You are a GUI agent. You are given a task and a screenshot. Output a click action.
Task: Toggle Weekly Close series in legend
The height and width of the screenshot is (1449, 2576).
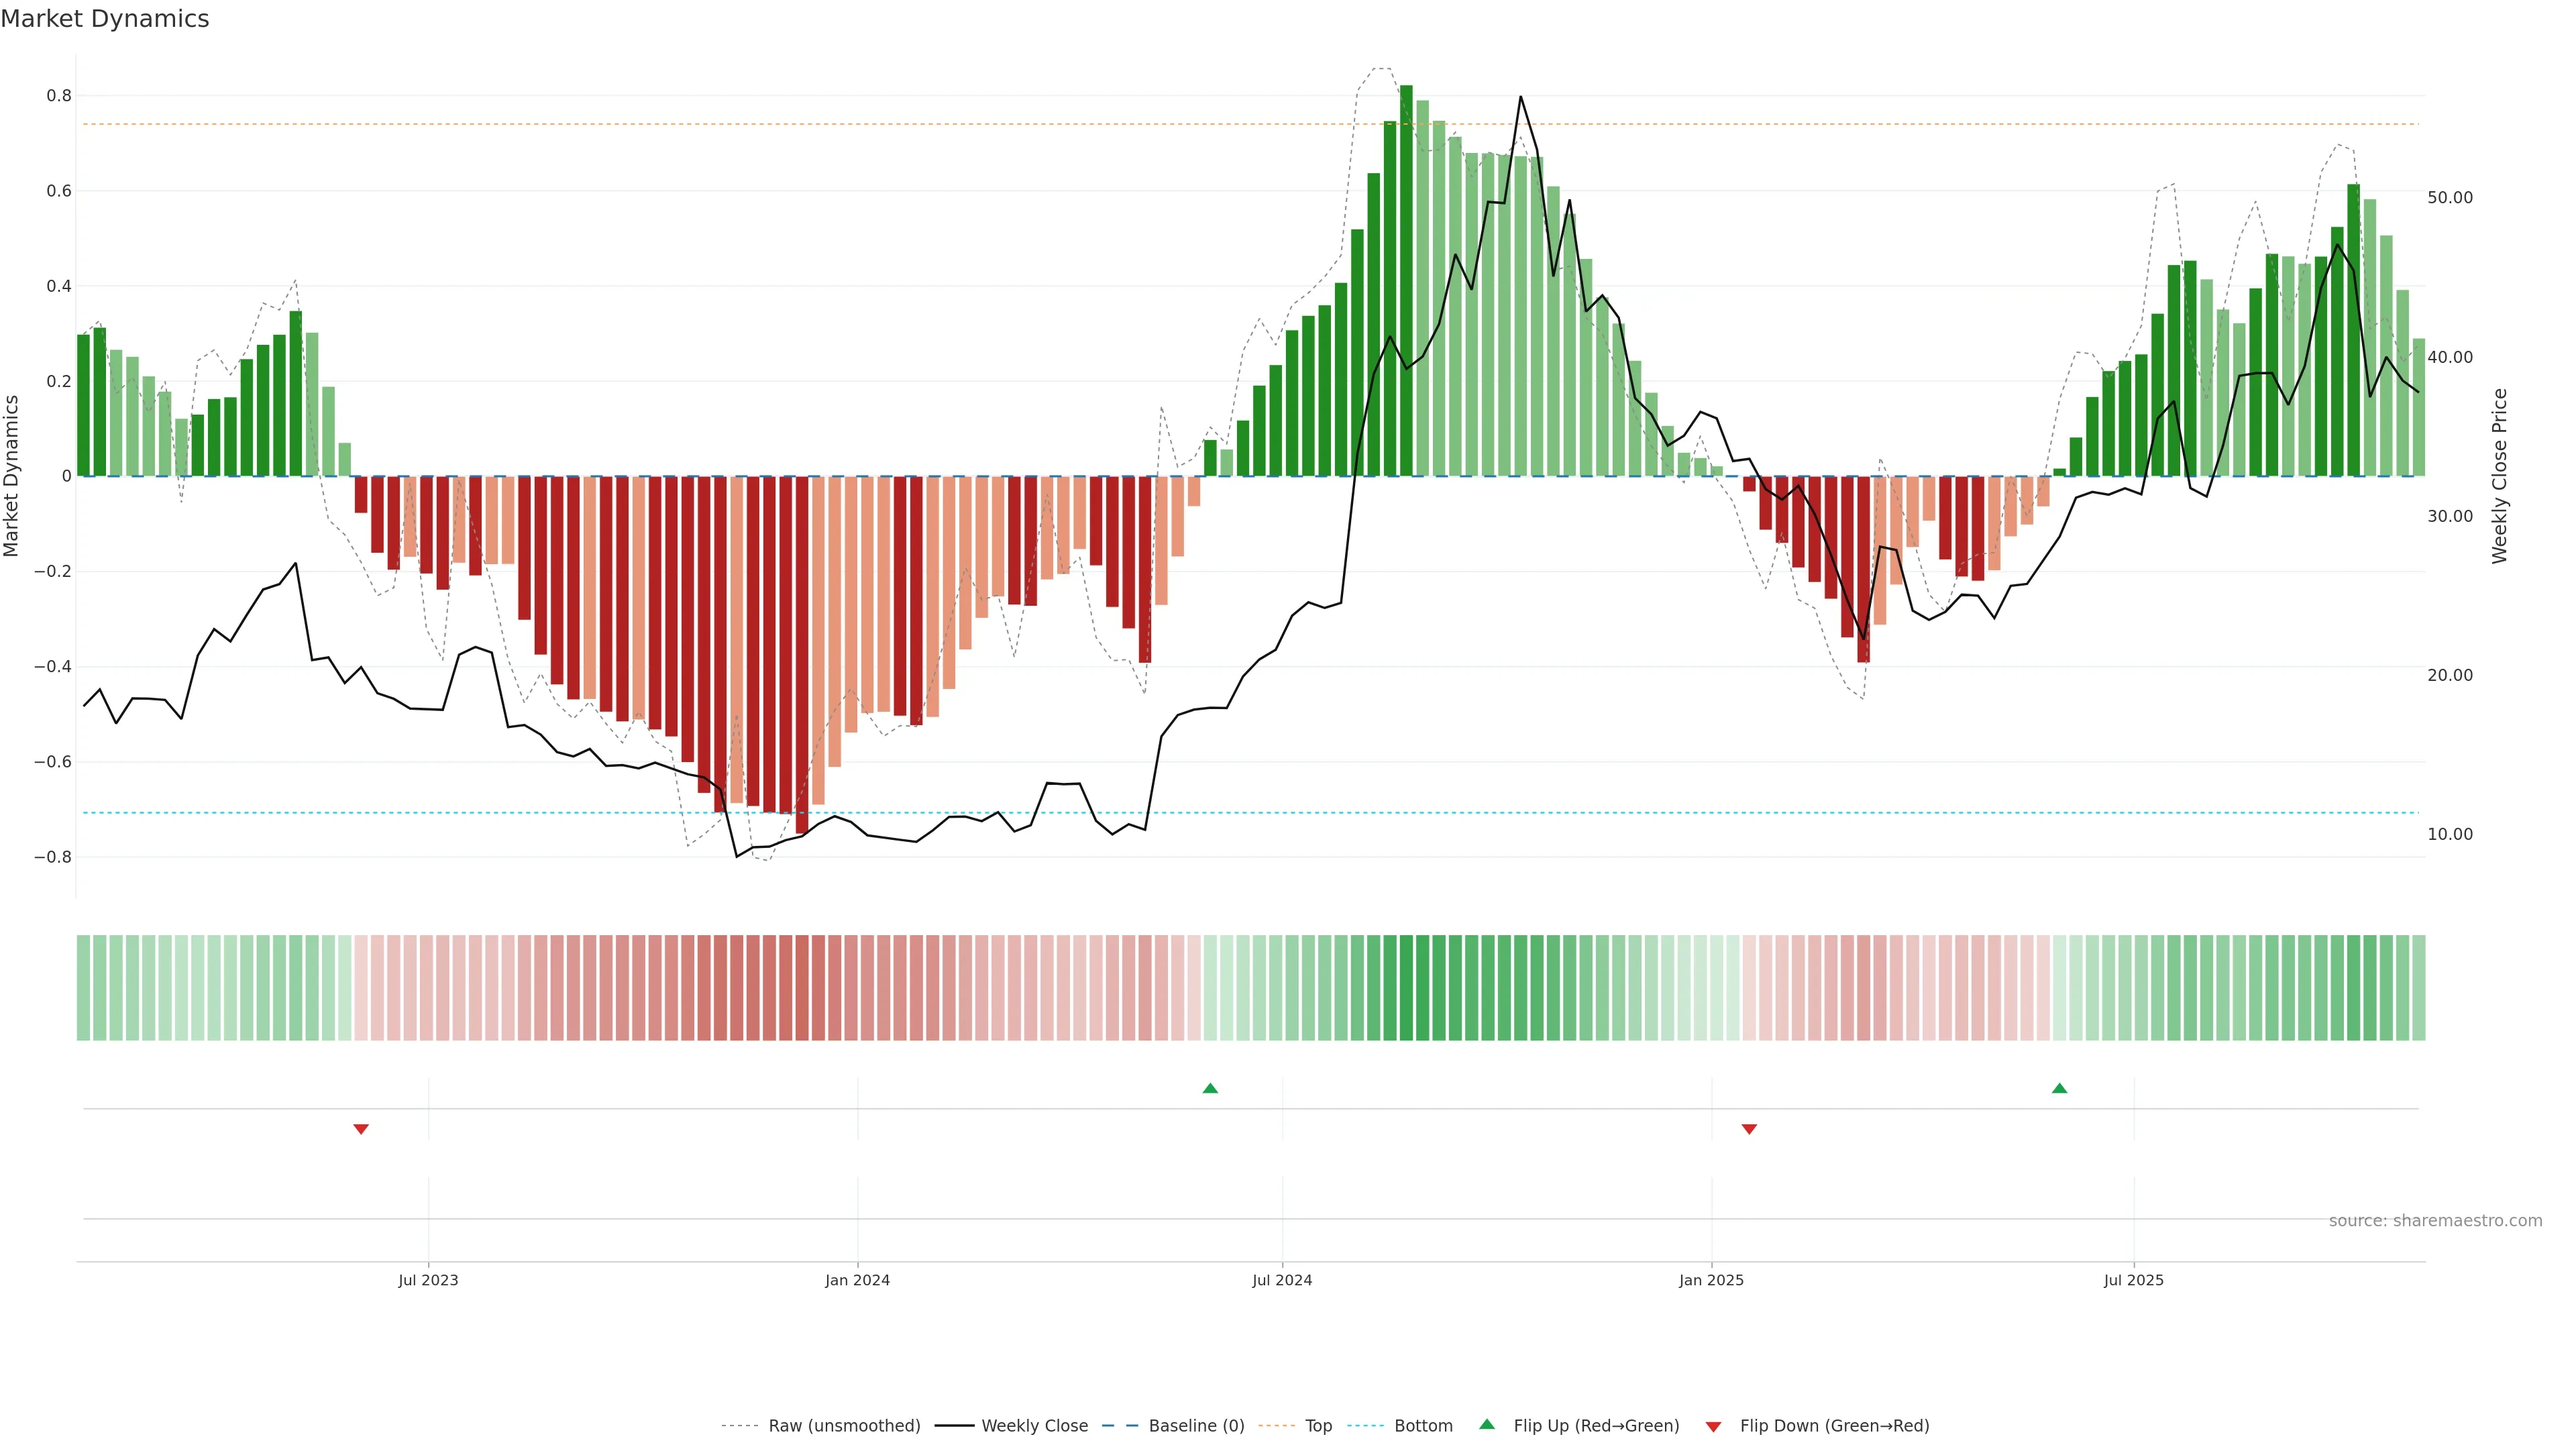click(x=1034, y=1425)
